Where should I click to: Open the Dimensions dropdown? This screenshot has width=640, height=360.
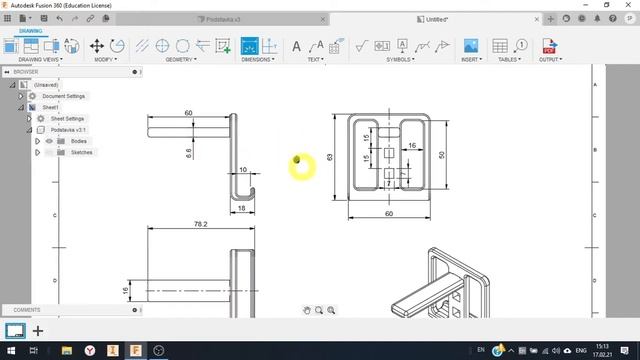point(258,60)
